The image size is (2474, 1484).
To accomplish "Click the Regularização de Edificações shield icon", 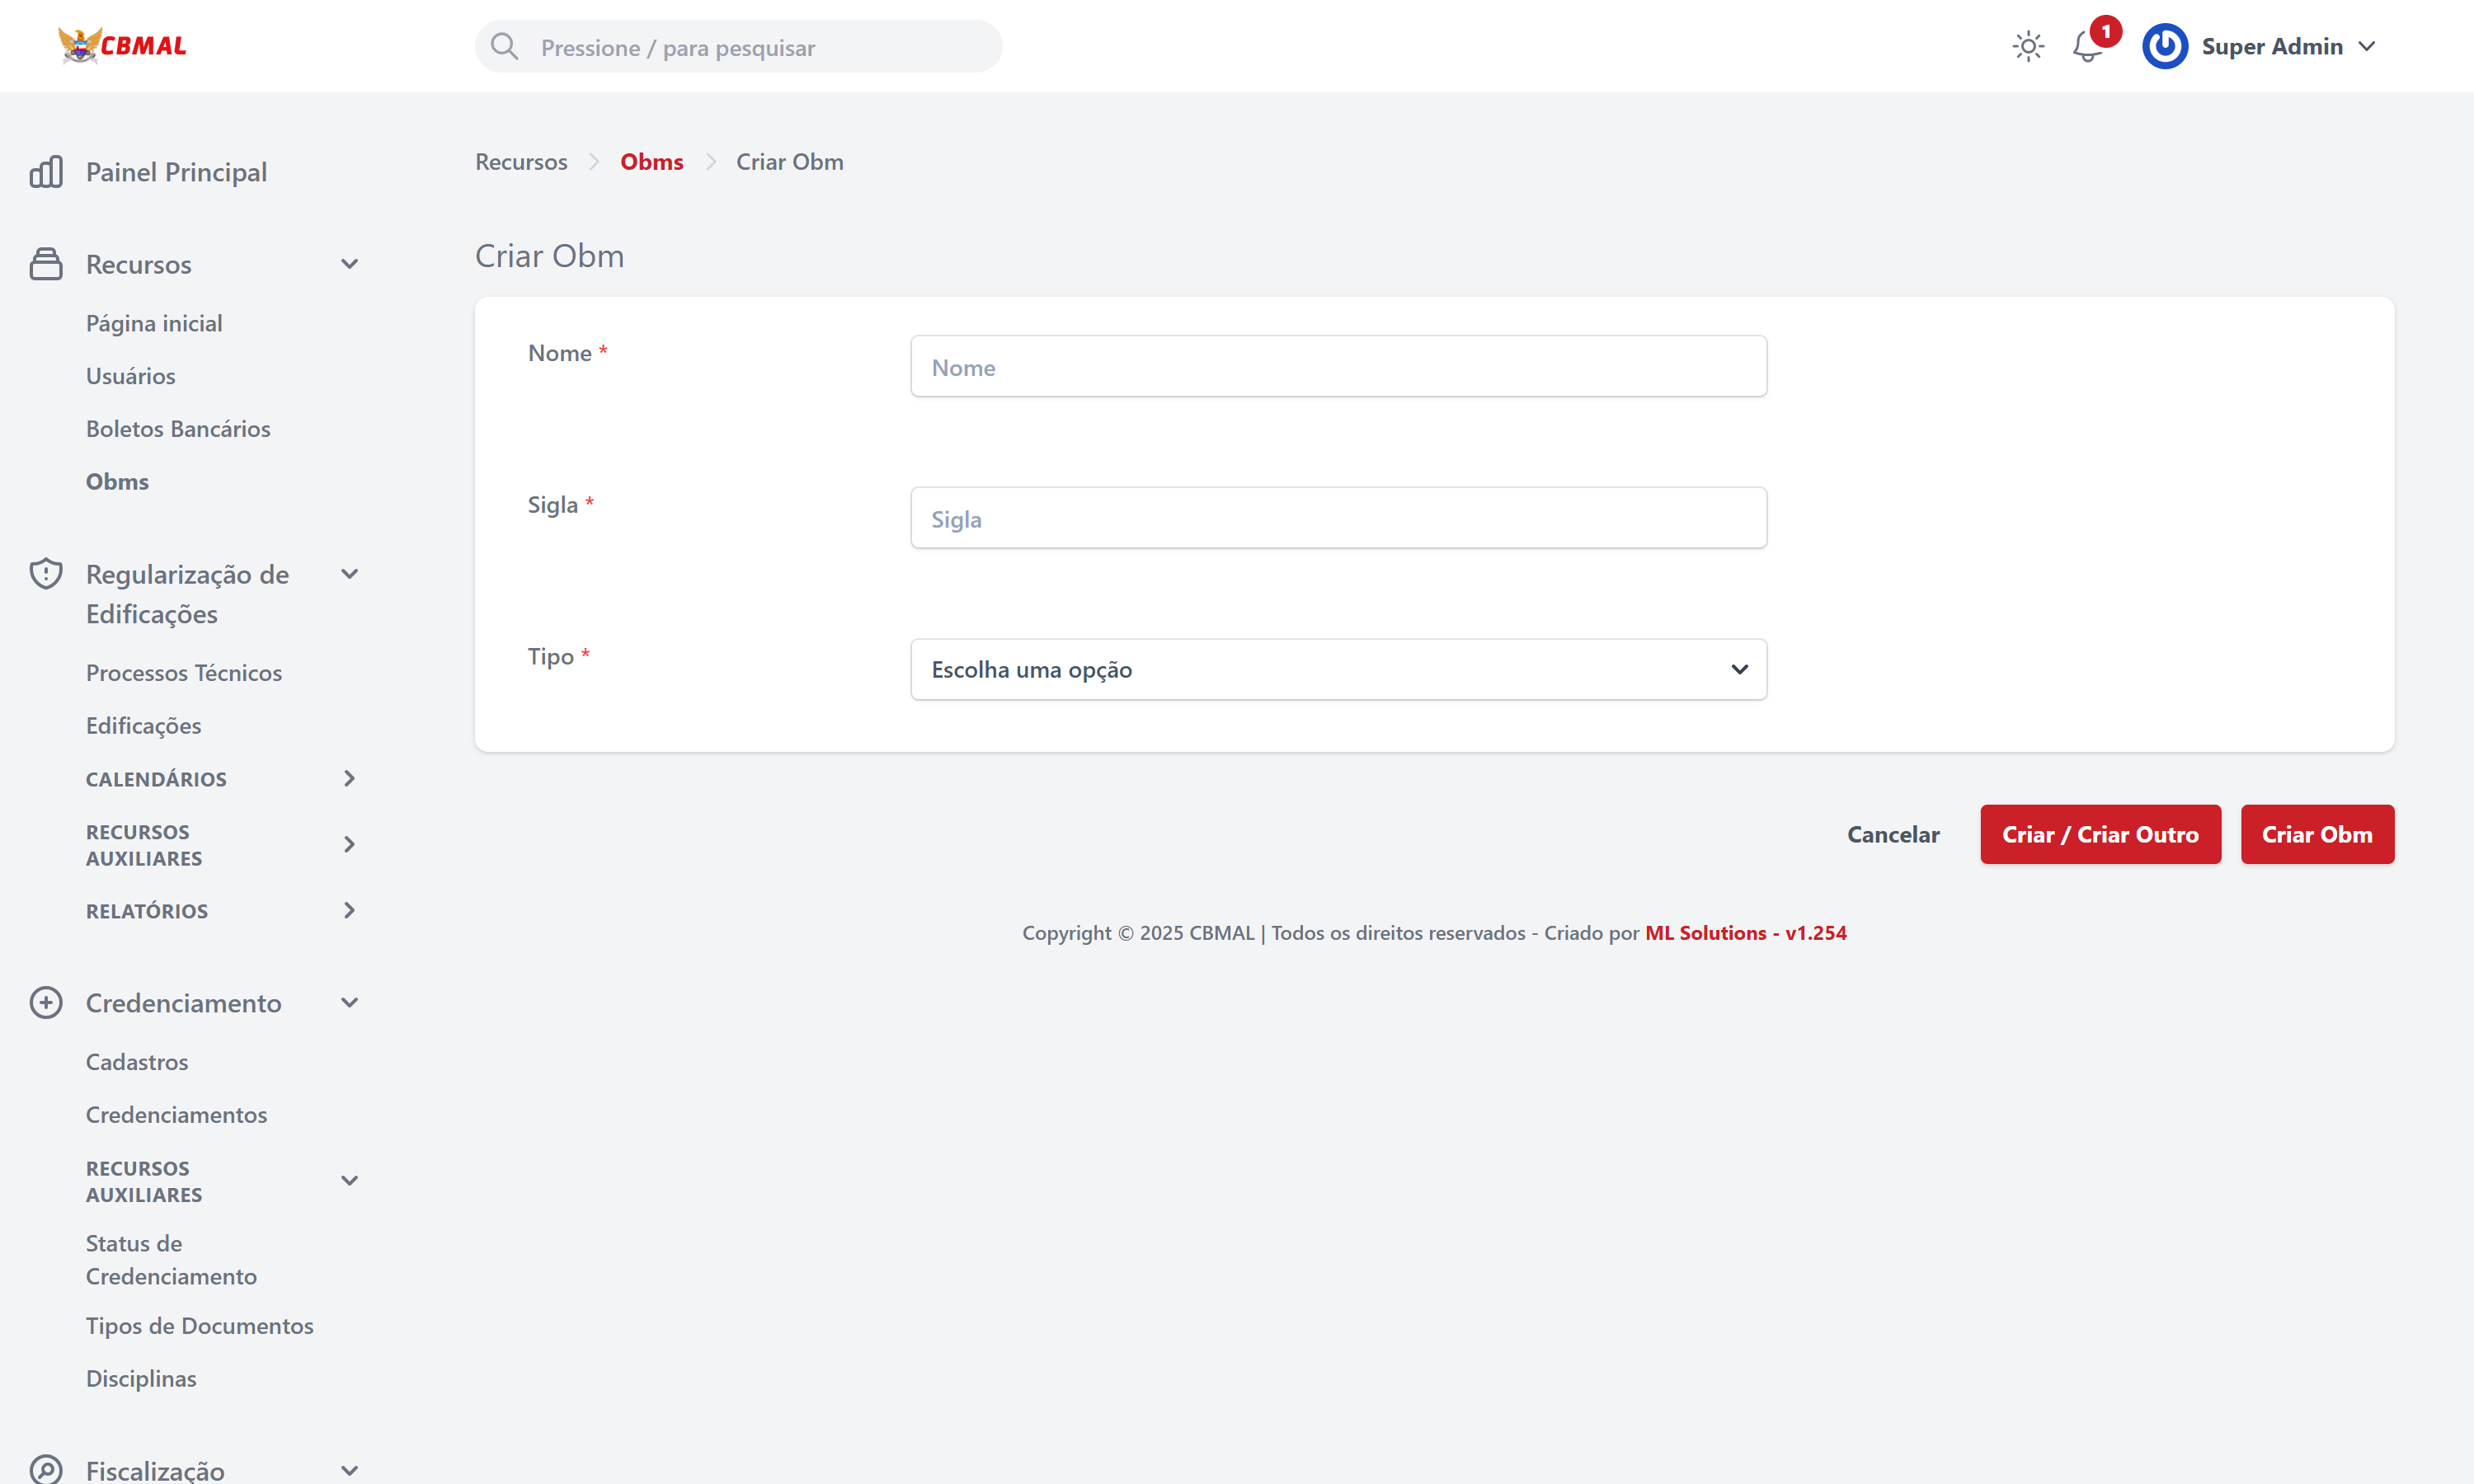I will point(46,574).
